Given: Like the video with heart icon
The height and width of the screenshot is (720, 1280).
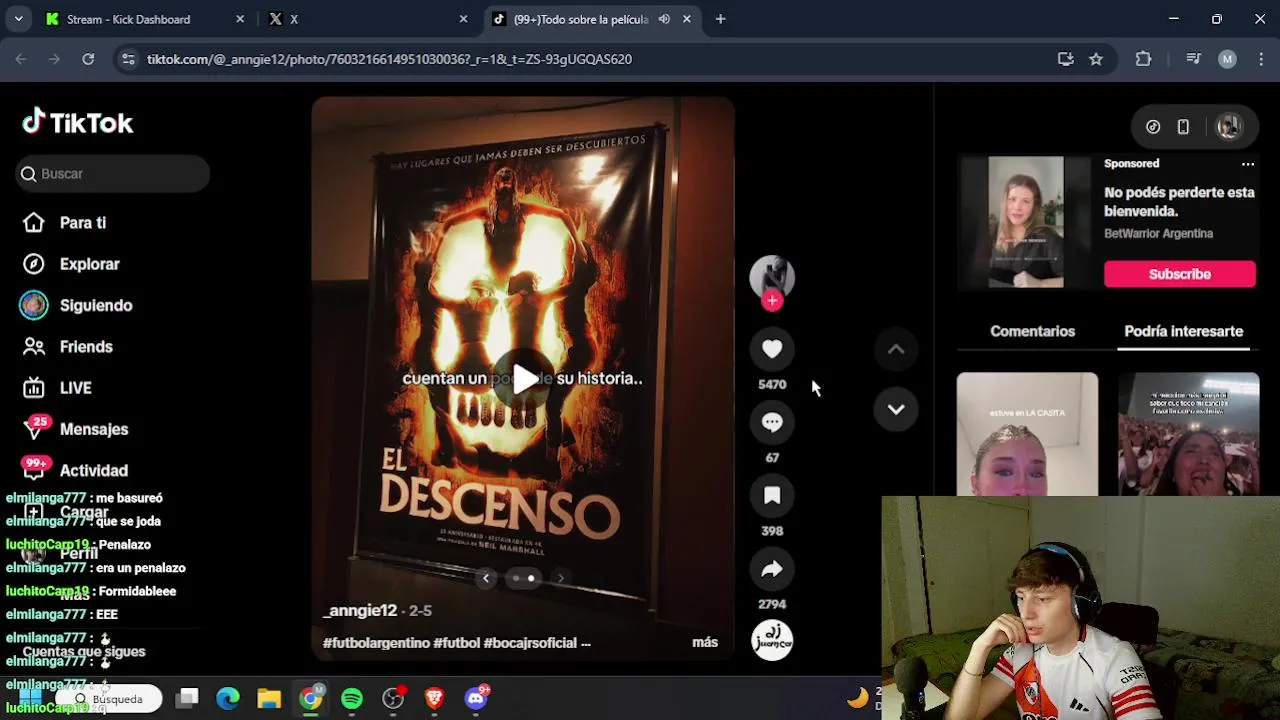Looking at the screenshot, I should (772, 349).
